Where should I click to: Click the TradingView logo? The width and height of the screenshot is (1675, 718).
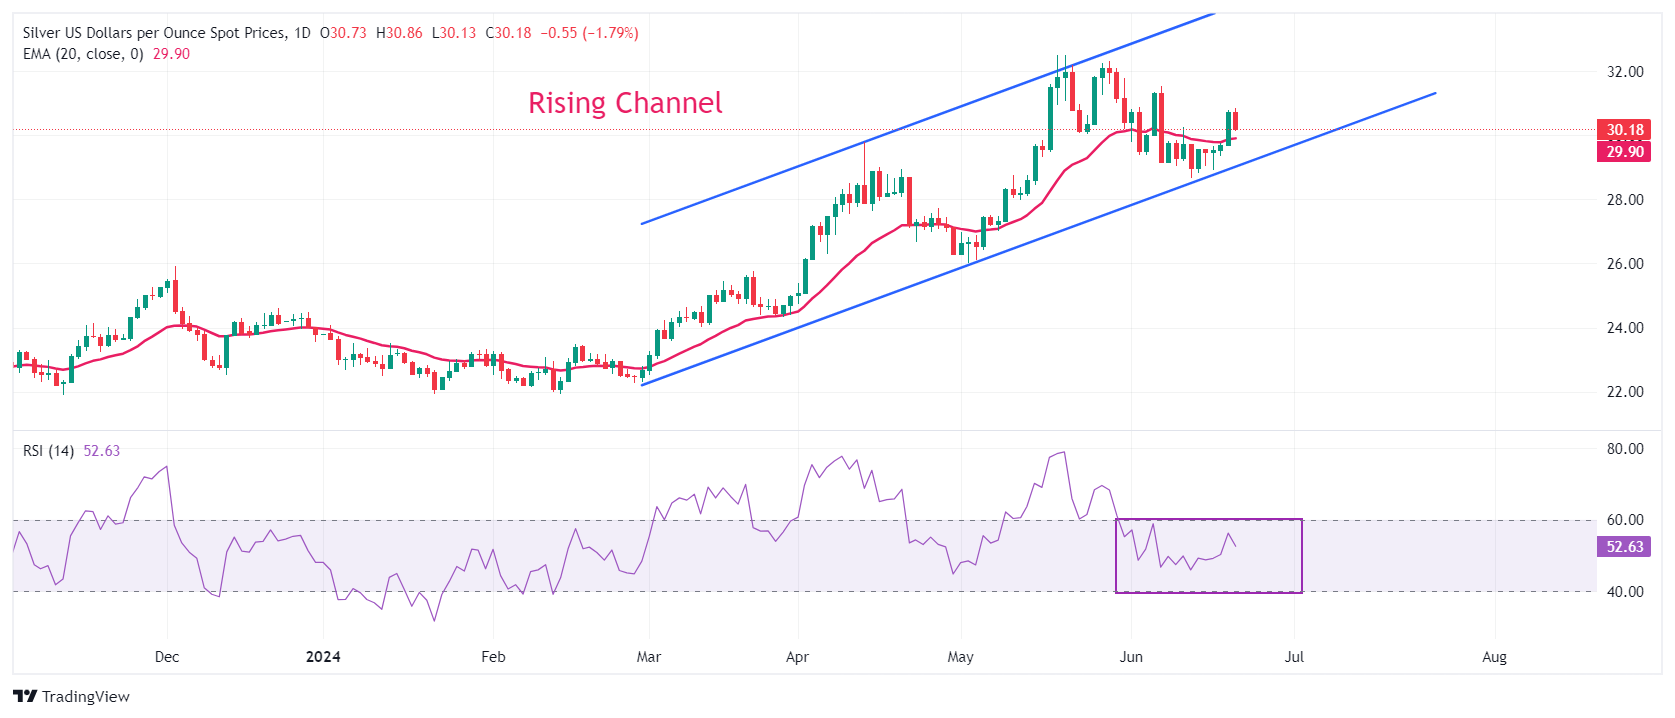tap(71, 696)
